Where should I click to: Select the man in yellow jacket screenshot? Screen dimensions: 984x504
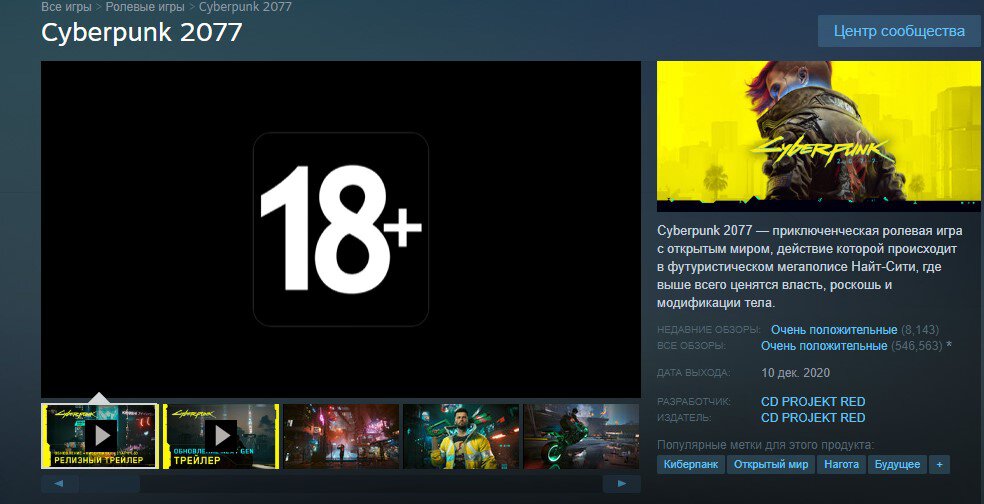[461, 436]
